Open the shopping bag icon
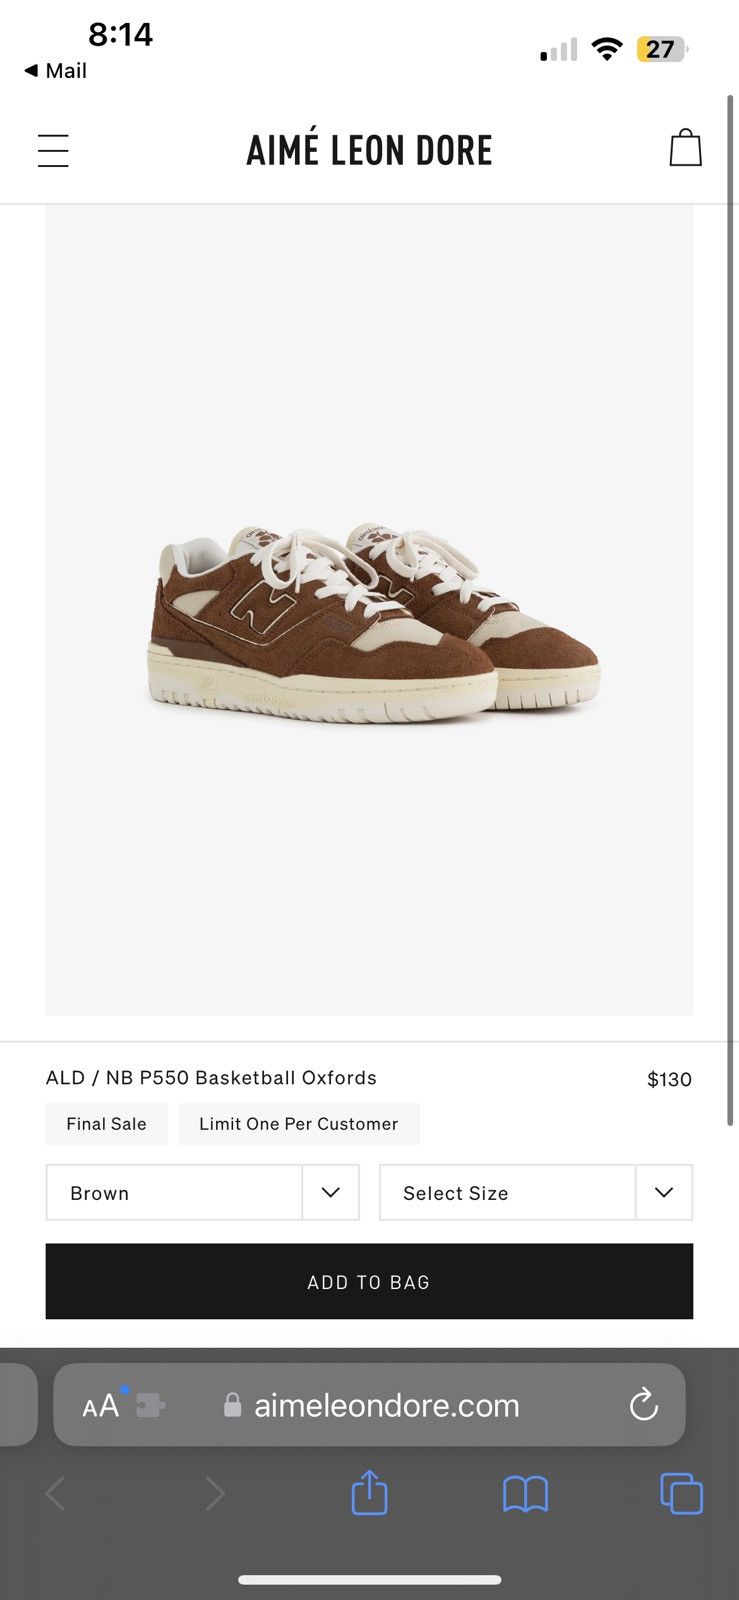 click(686, 147)
